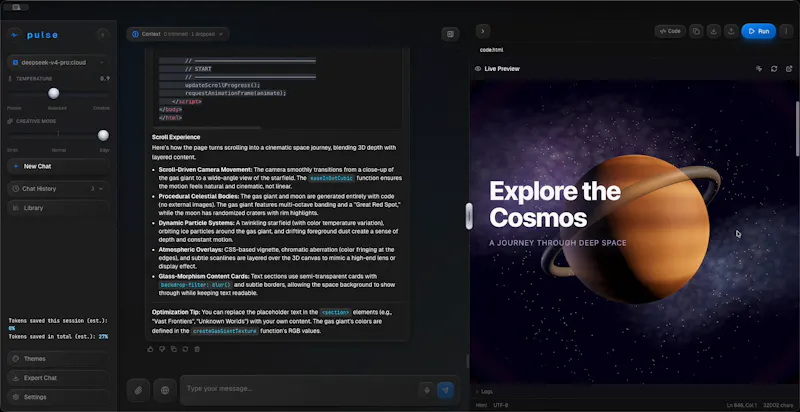Switch to the Code view
Viewport: 800px width, 412px height.
pos(670,31)
